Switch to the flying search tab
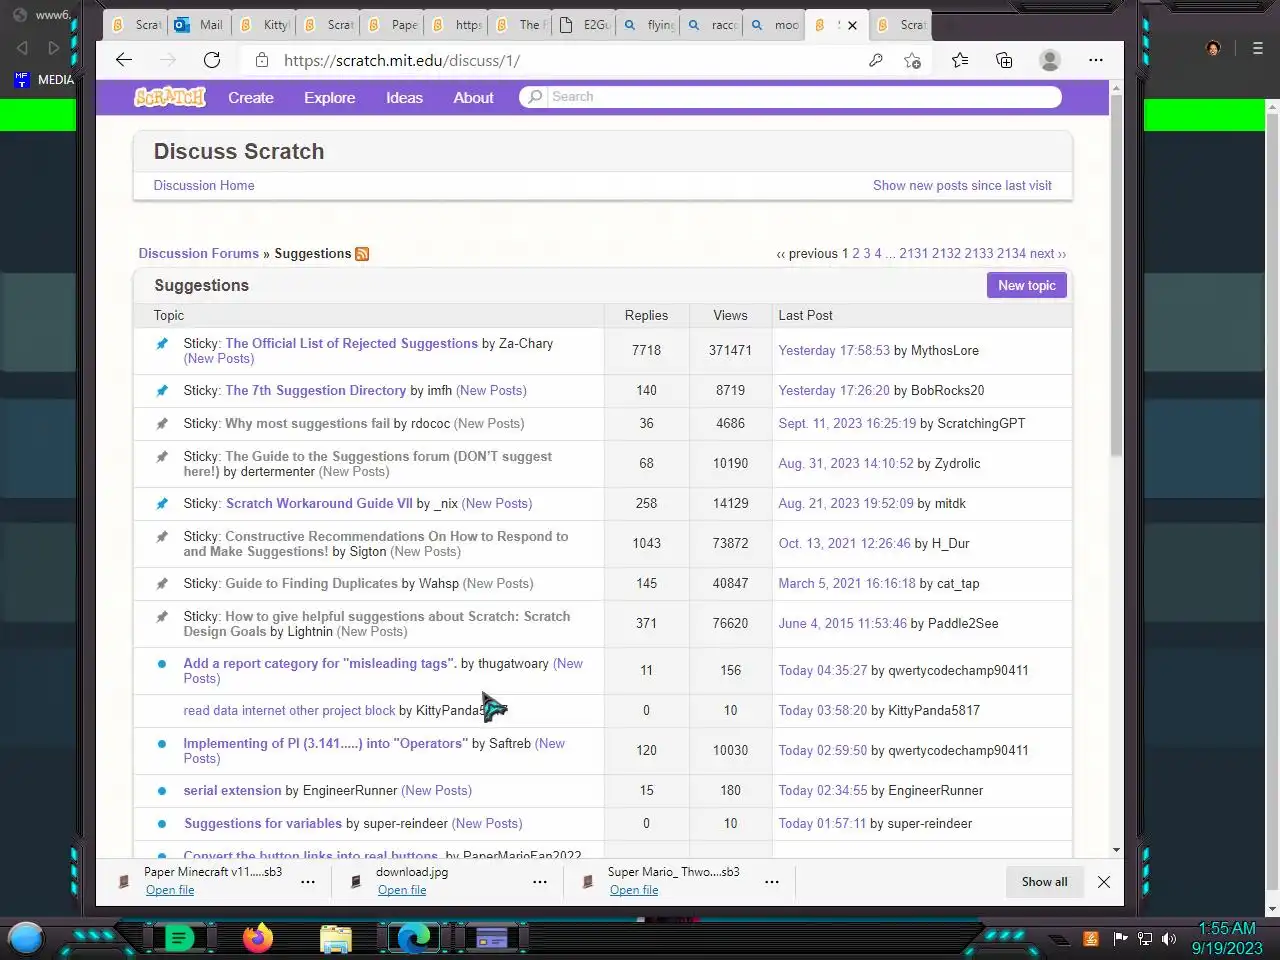Screen dimensions: 1280x960 click(648, 25)
